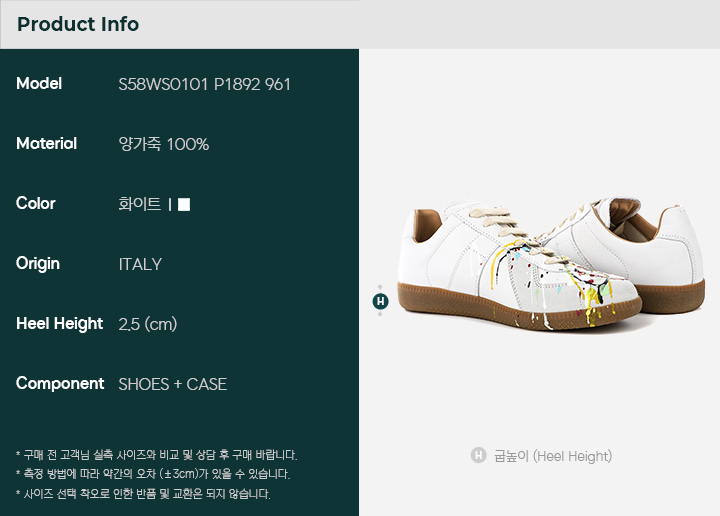Click the ITALY origin value
The height and width of the screenshot is (516, 720).
(140, 264)
